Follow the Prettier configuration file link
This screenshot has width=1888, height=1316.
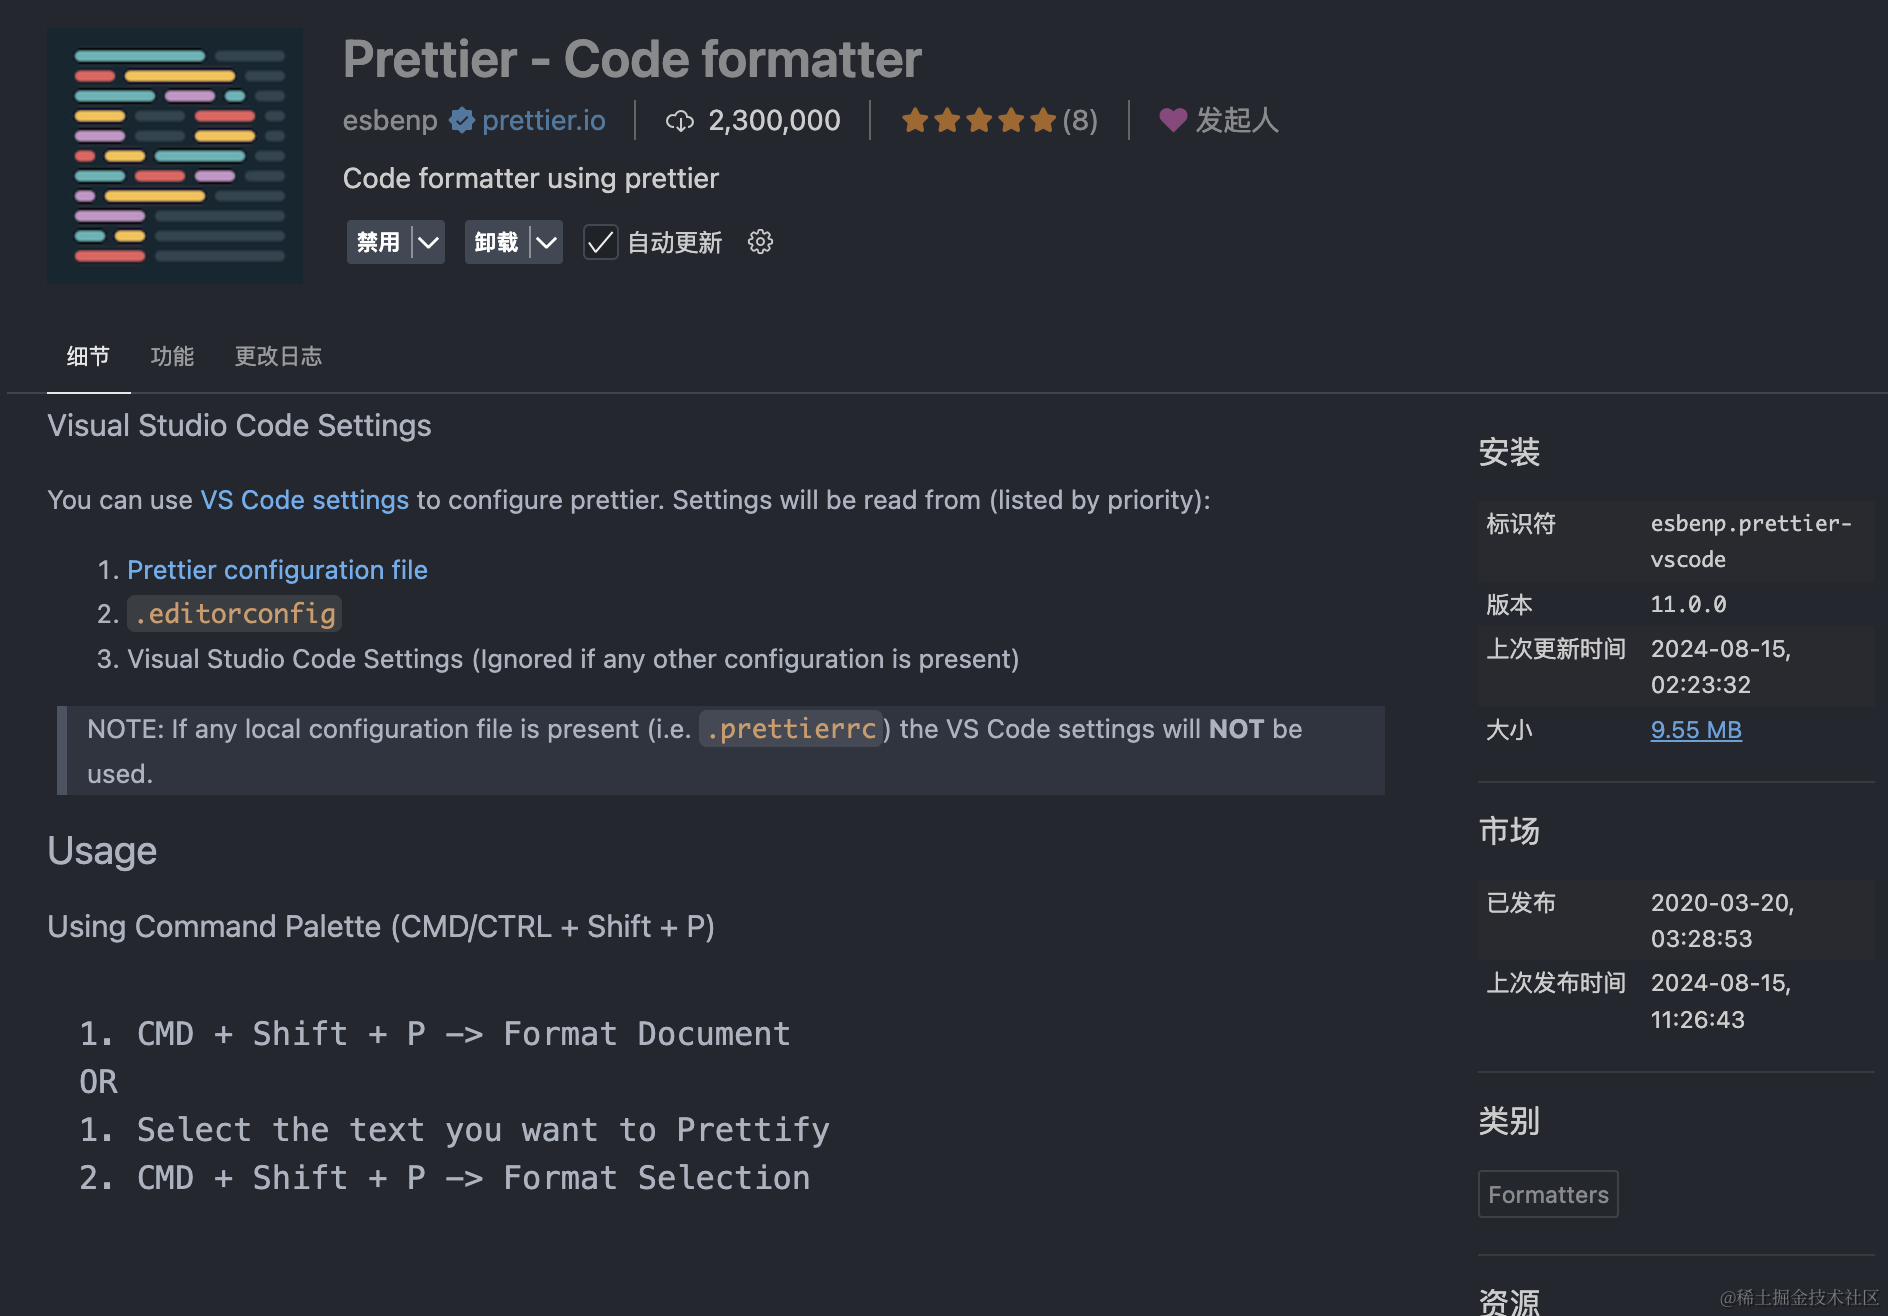pyautogui.click(x=277, y=570)
